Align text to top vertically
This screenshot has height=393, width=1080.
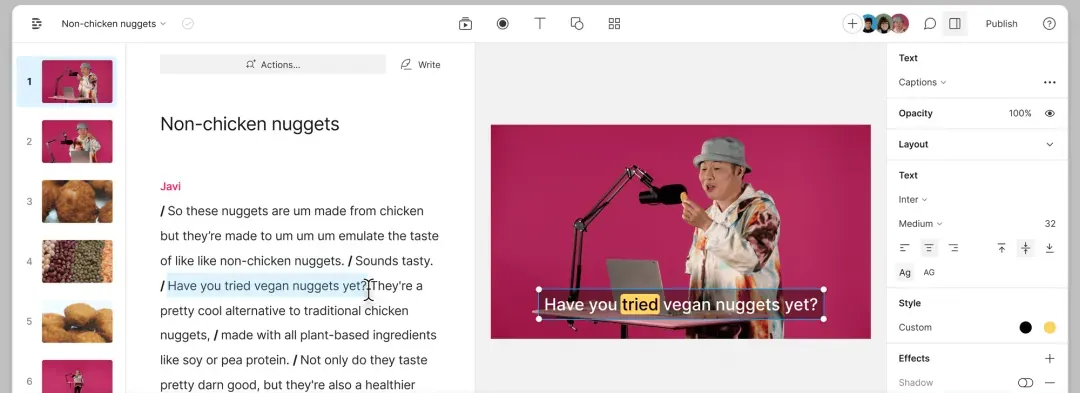tap(1001, 248)
